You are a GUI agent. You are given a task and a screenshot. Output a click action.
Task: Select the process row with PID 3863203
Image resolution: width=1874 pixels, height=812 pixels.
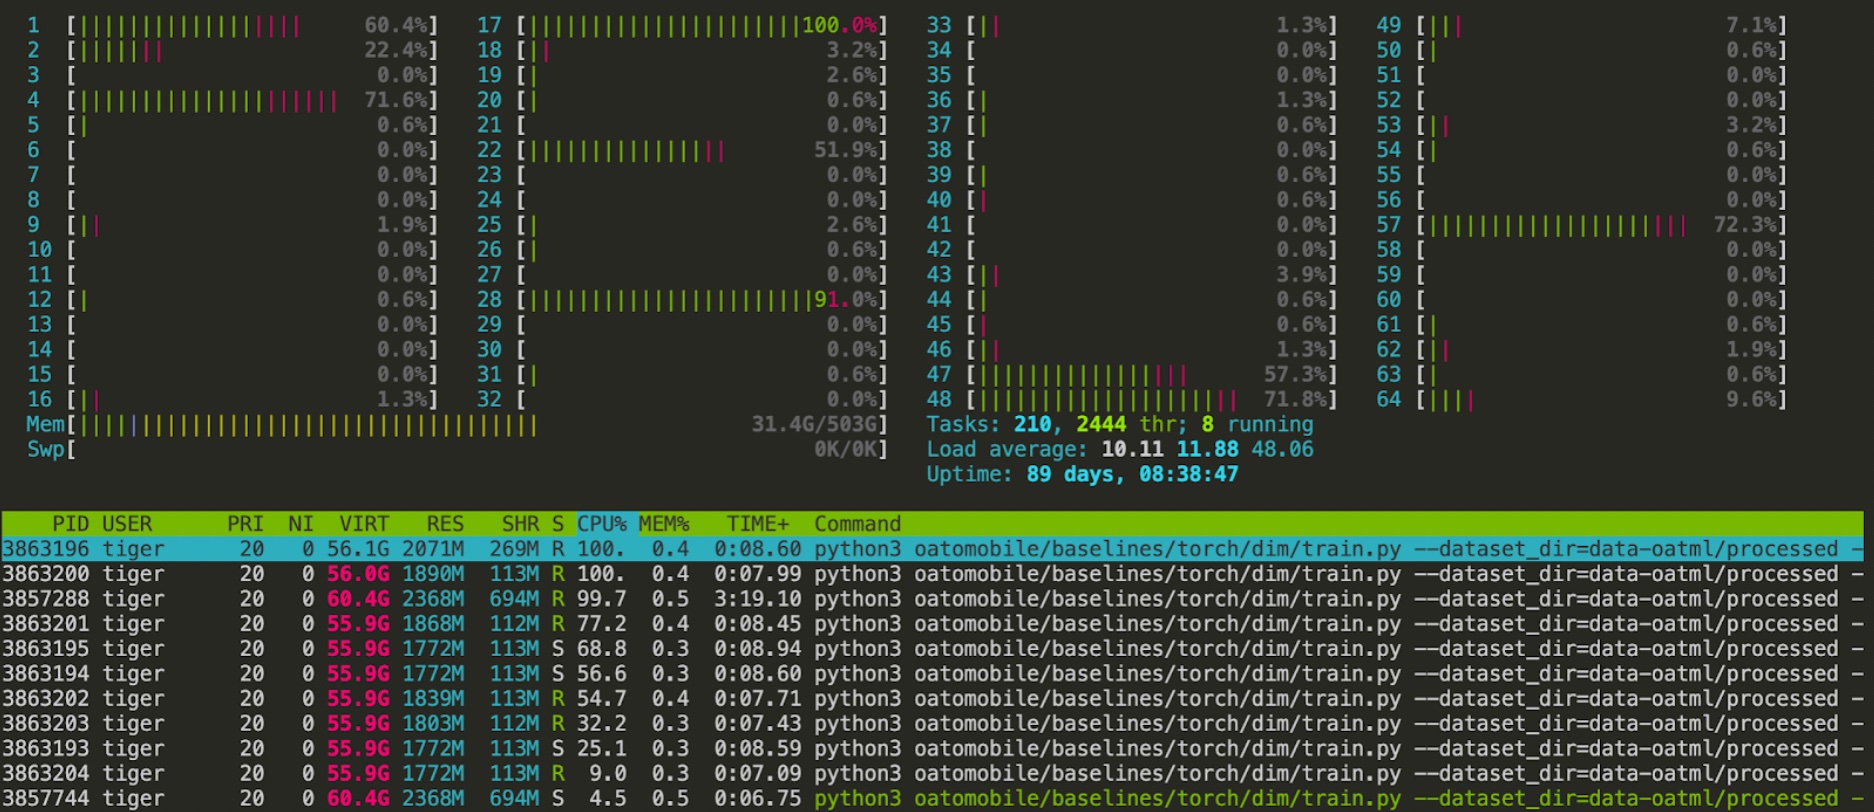click(932, 724)
